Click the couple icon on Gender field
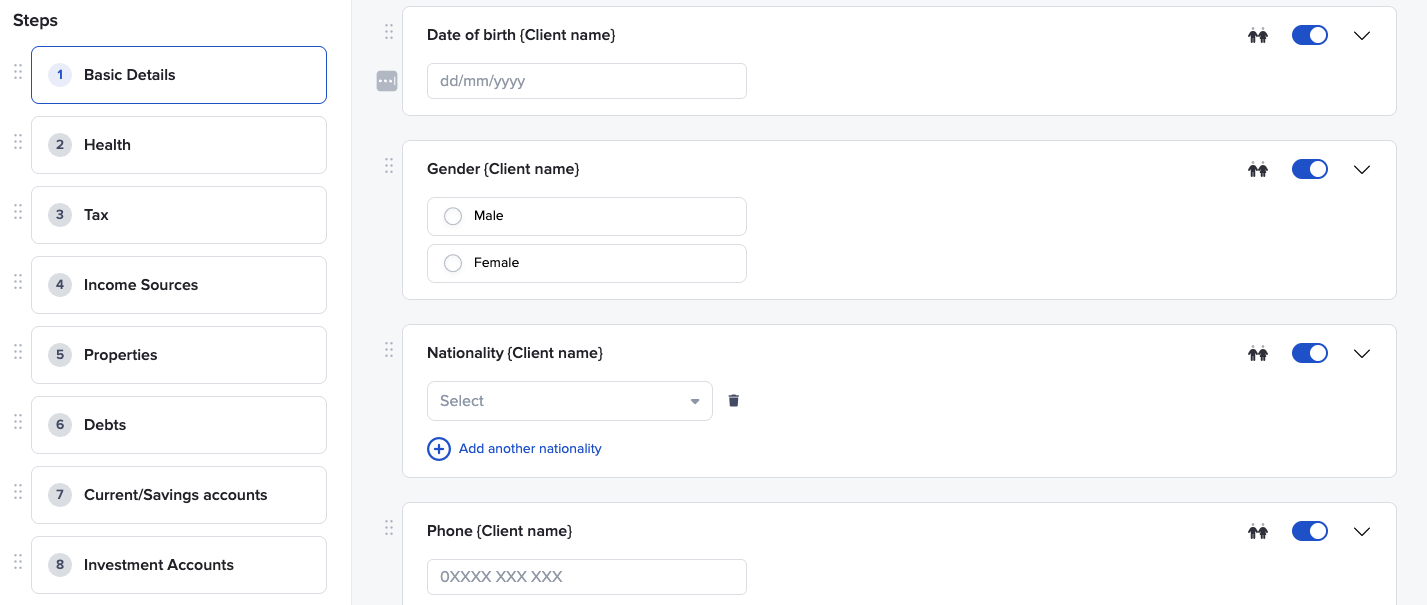 click(1257, 170)
